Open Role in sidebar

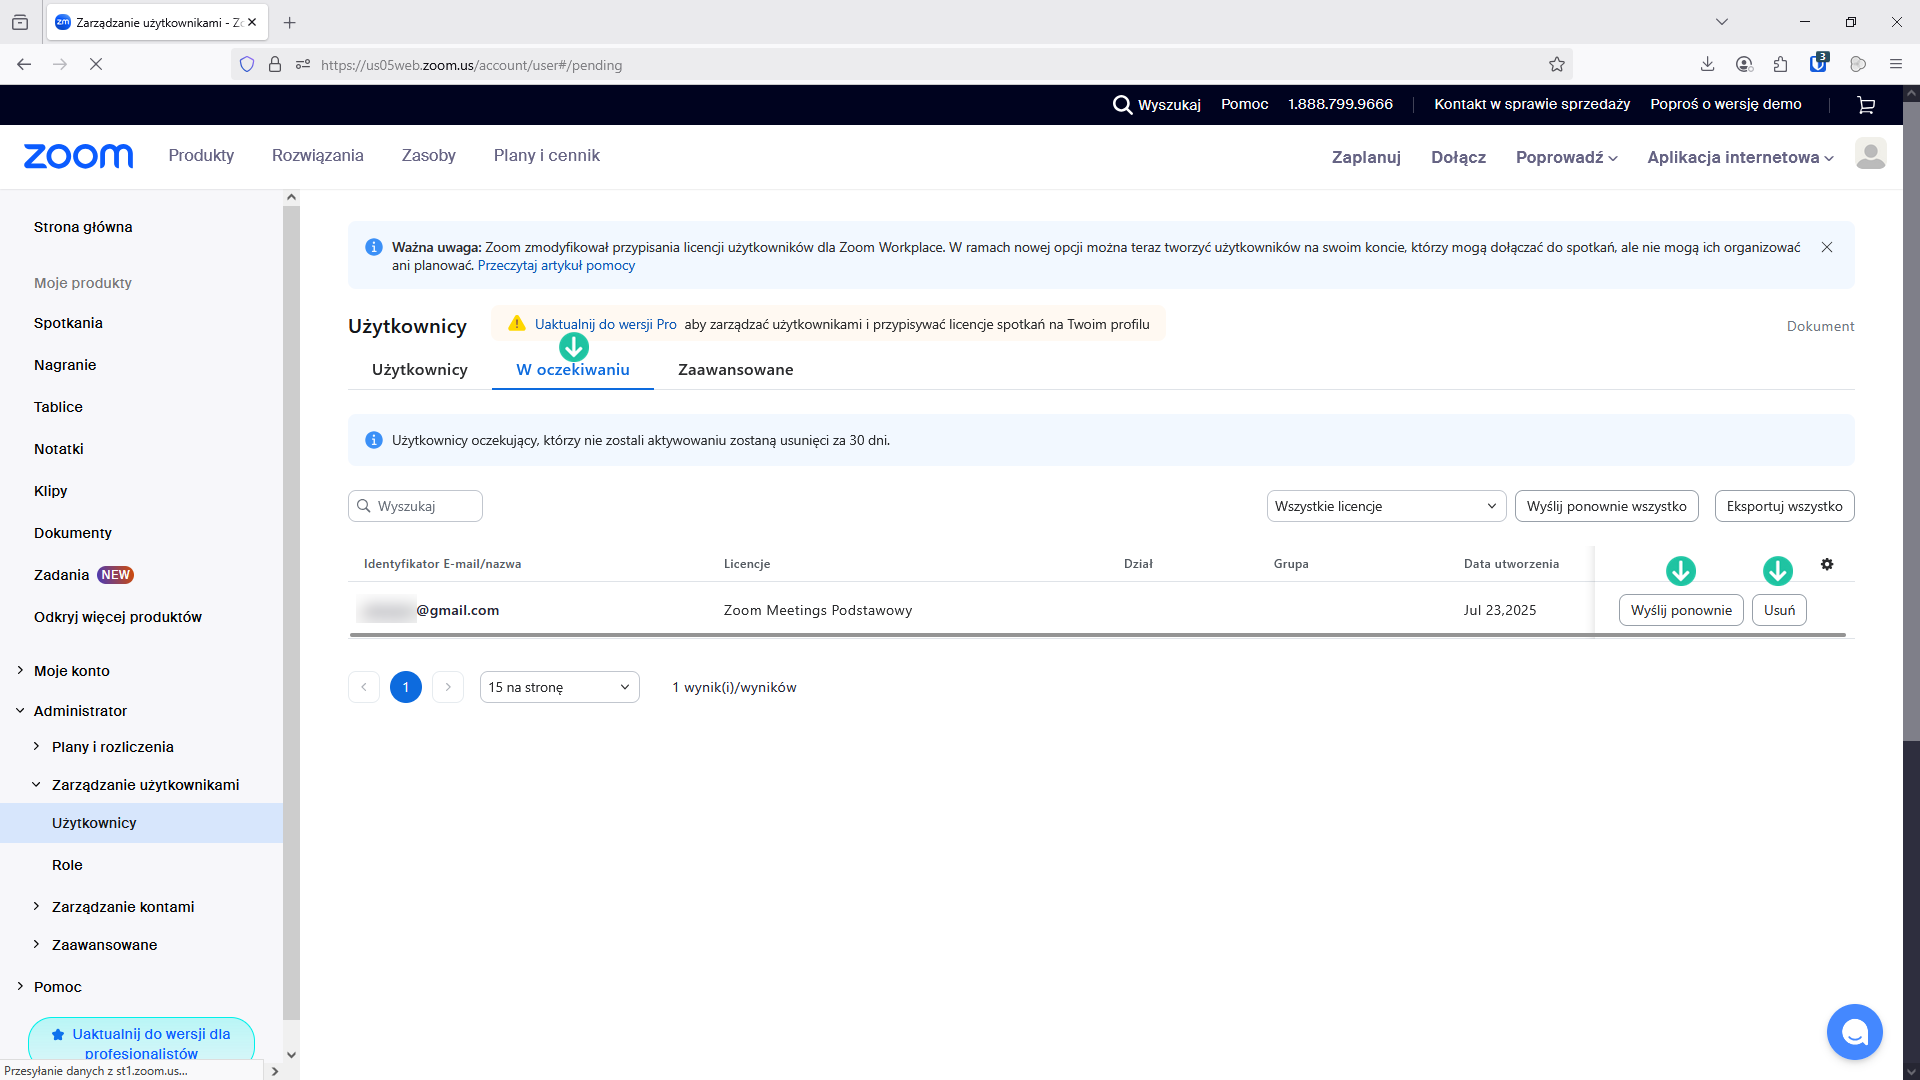(x=67, y=865)
